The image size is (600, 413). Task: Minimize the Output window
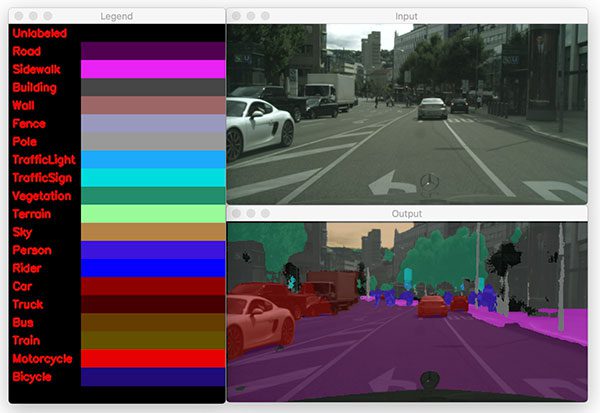click(x=251, y=213)
